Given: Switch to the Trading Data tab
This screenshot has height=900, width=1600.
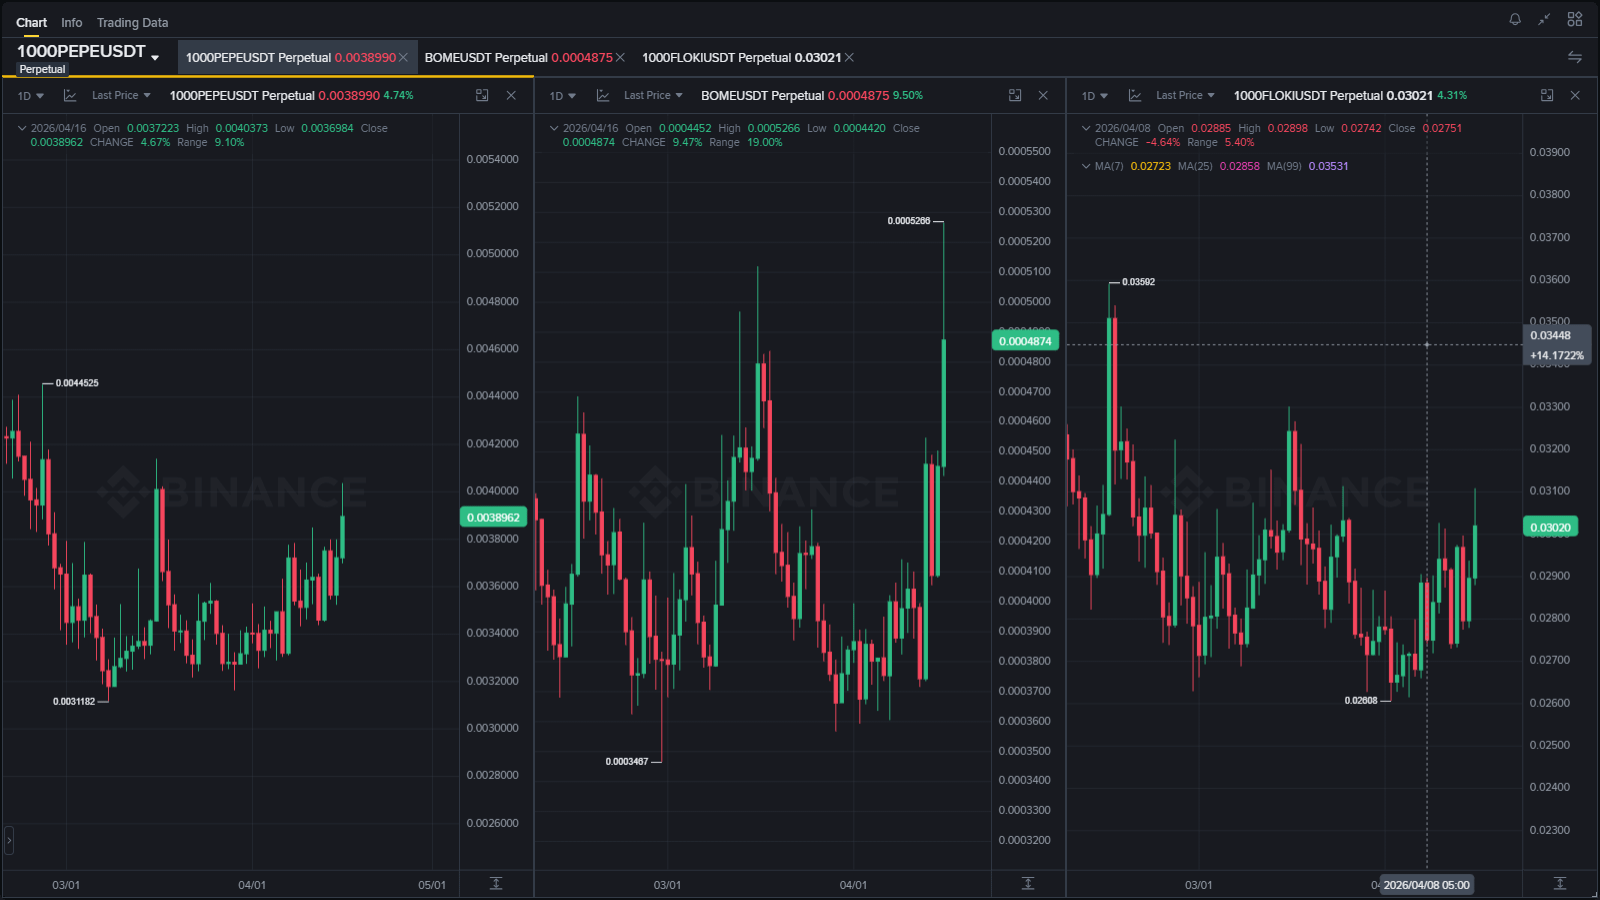Looking at the screenshot, I should click(132, 22).
